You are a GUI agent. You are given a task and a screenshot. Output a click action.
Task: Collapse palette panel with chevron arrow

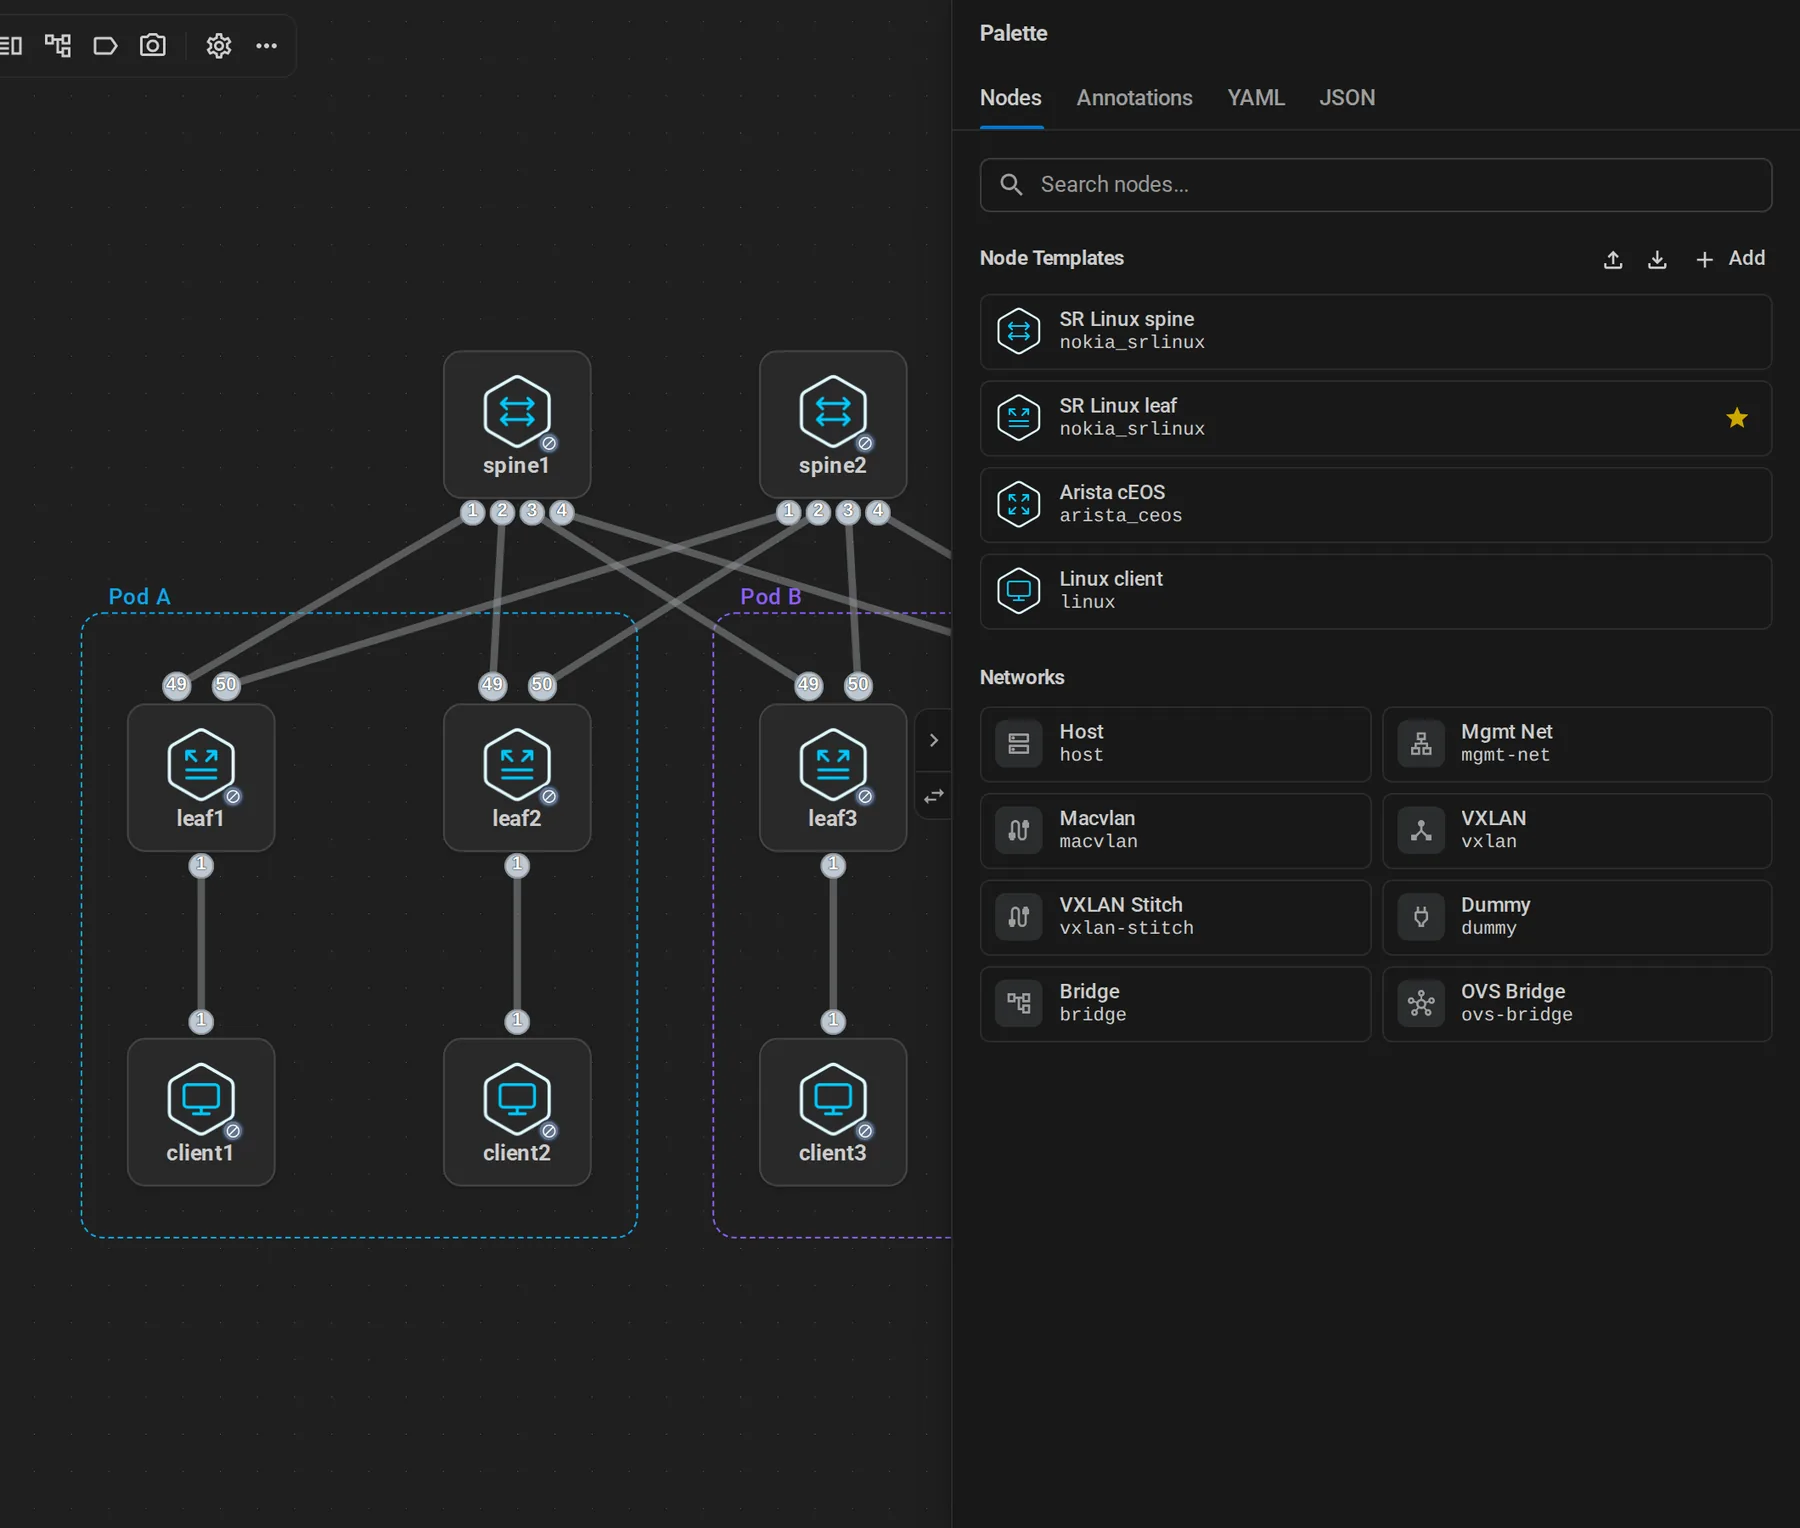(x=933, y=740)
